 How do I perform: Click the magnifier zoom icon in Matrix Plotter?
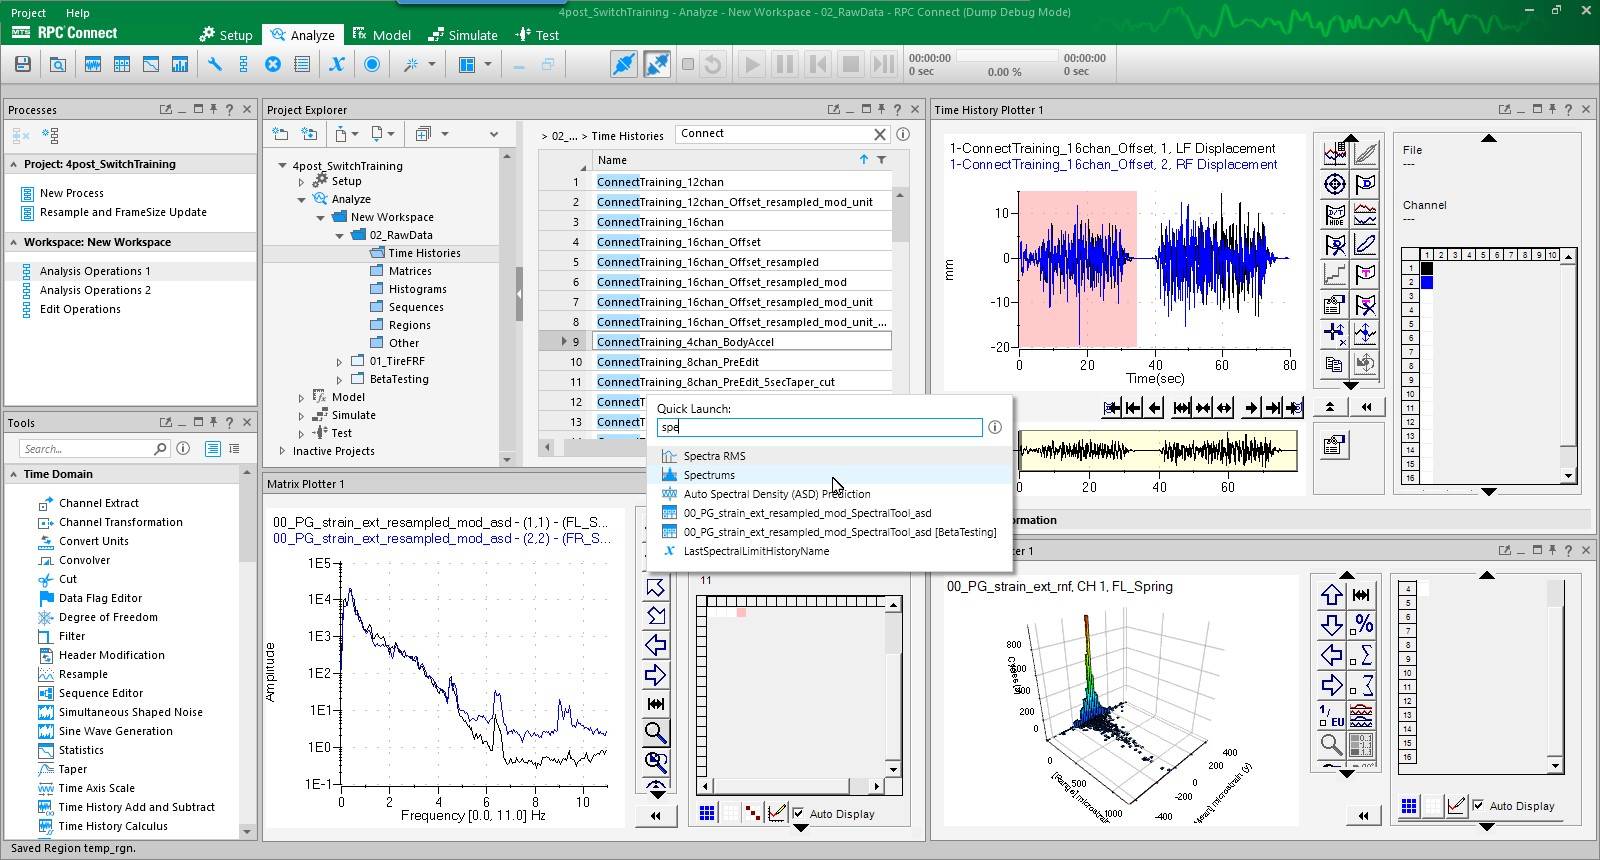(x=655, y=733)
